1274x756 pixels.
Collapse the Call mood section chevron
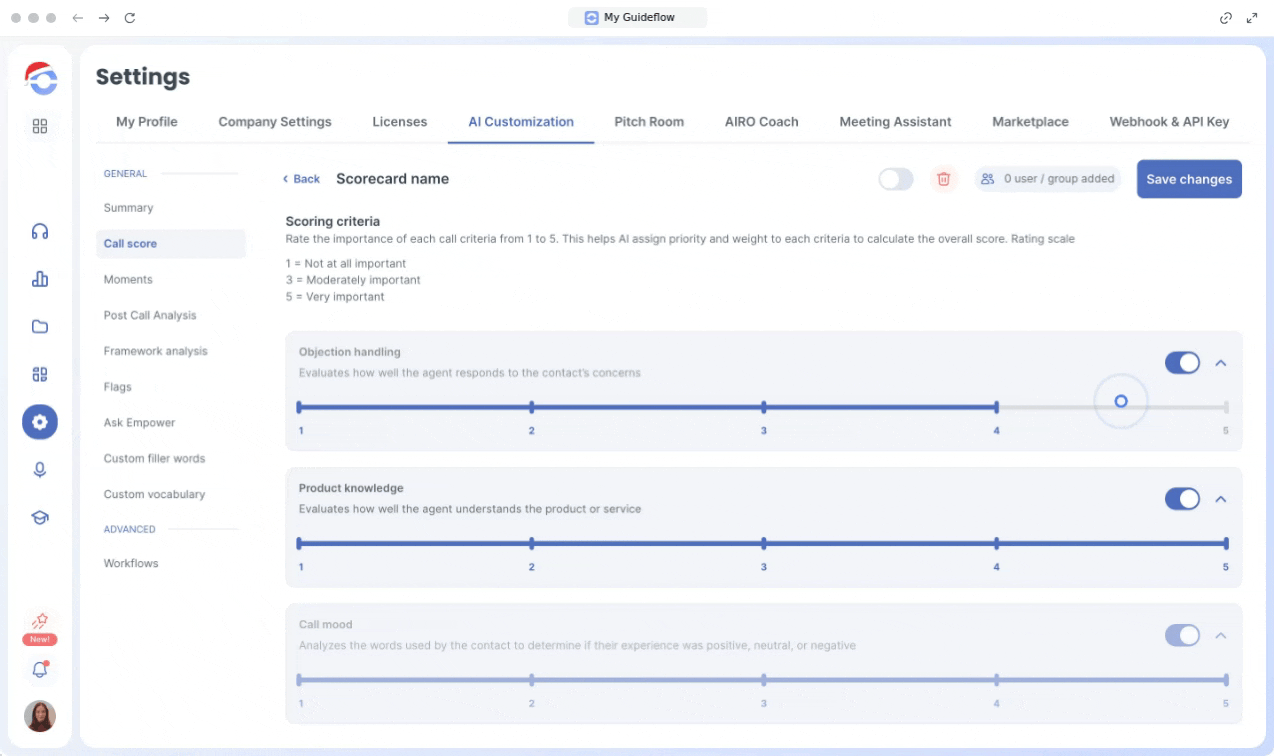tap(1220, 635)
